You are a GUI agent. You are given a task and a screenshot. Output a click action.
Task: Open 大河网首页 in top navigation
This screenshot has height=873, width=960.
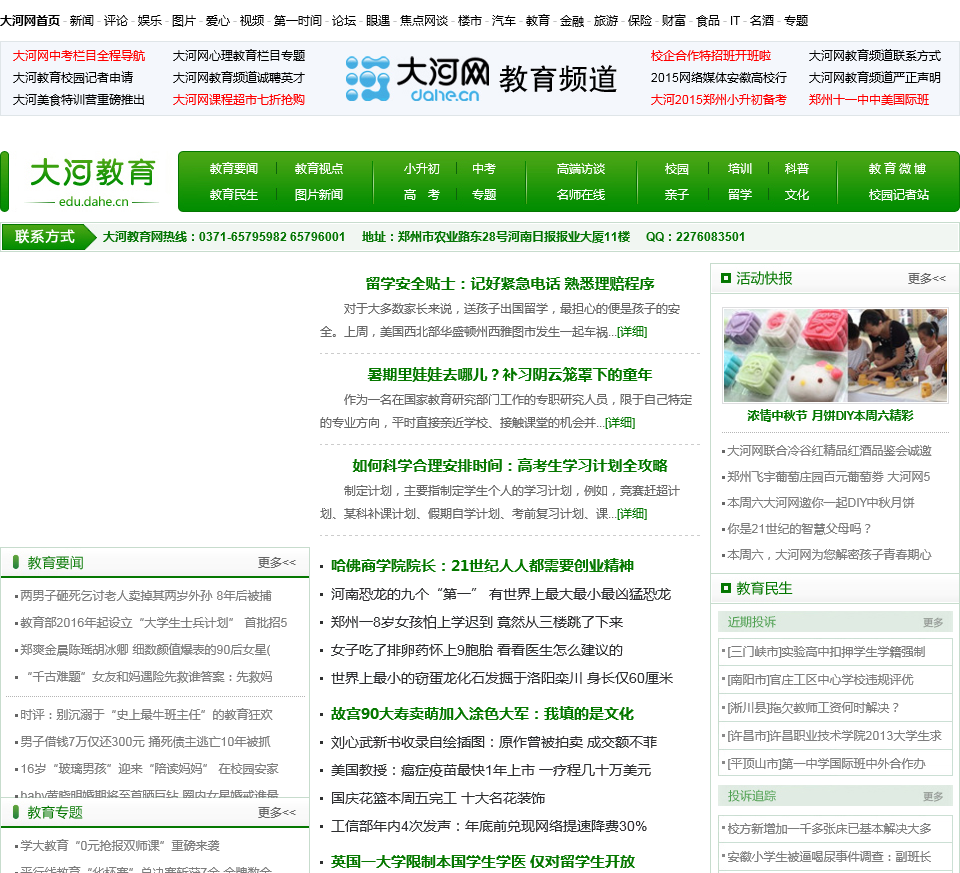pyautogui.click(x=30, y=21)
